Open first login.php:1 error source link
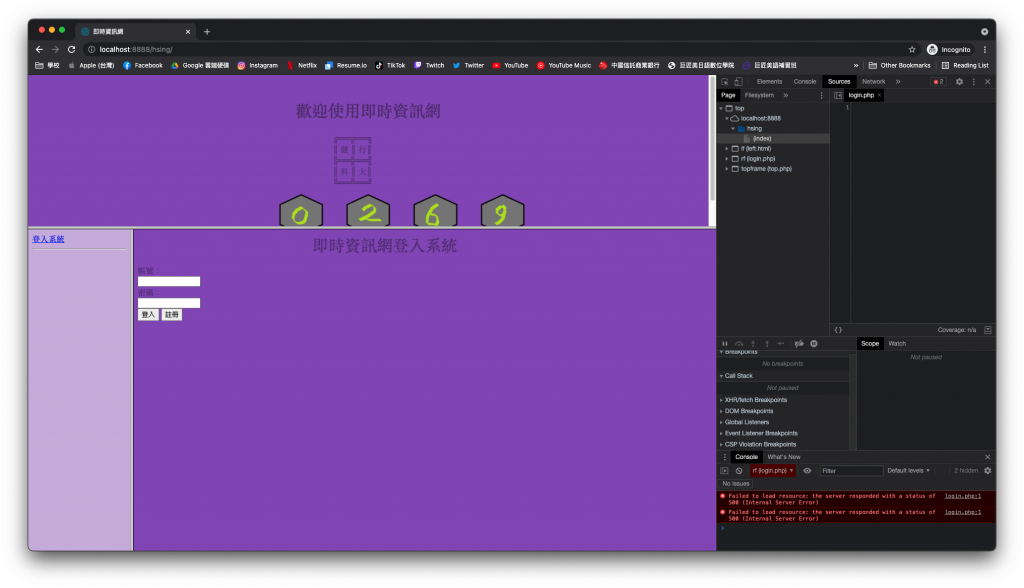1024x588 pixels. [x=963, y=497]
